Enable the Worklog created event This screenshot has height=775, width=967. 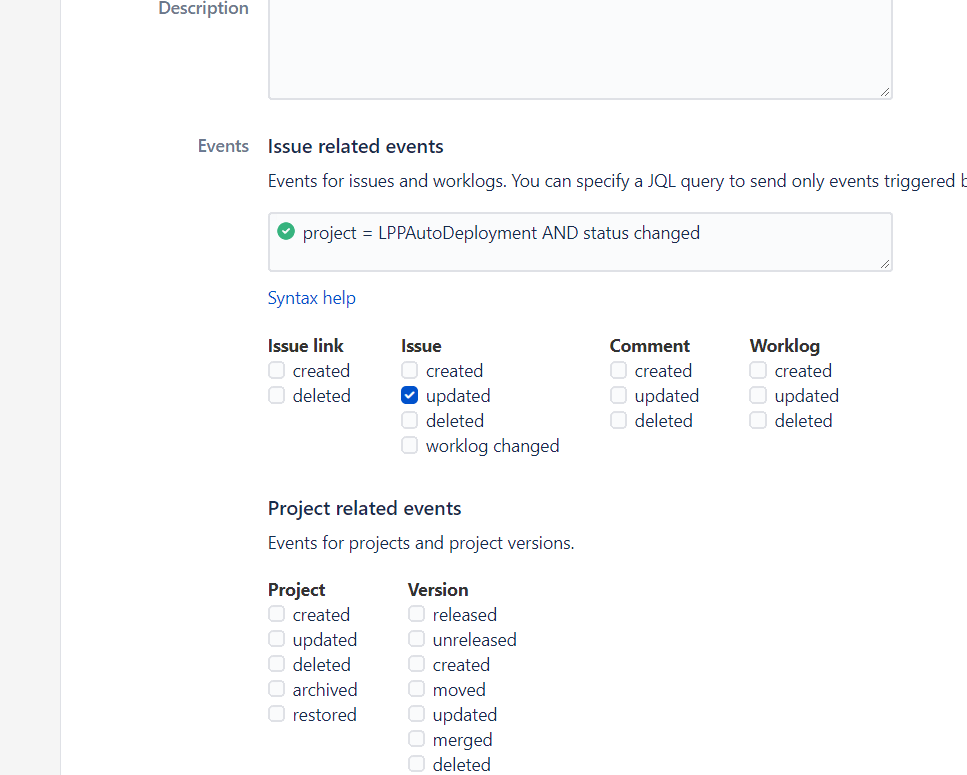click(x=758, y=370)
